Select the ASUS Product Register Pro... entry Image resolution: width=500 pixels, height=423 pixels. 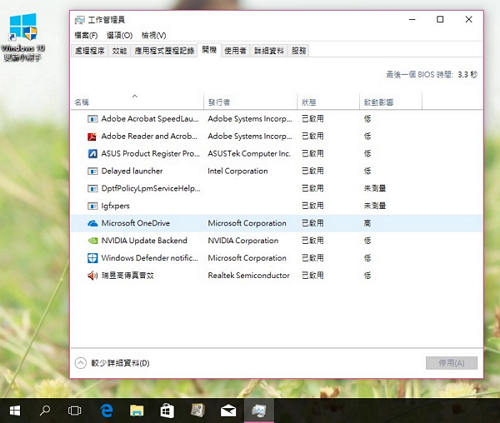coord(150,154)
